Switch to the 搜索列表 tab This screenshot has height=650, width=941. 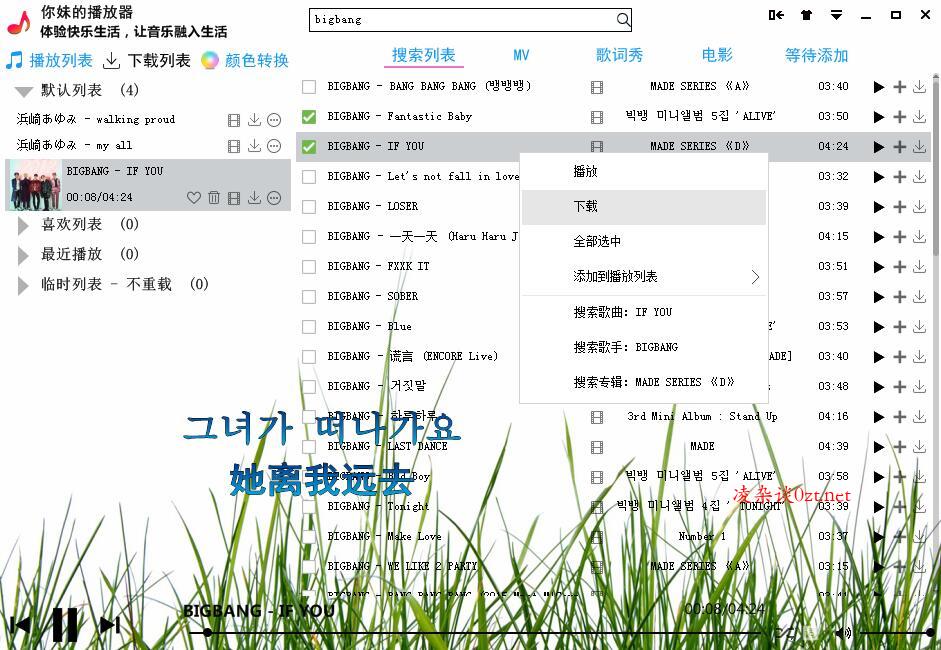click(424, 55)
